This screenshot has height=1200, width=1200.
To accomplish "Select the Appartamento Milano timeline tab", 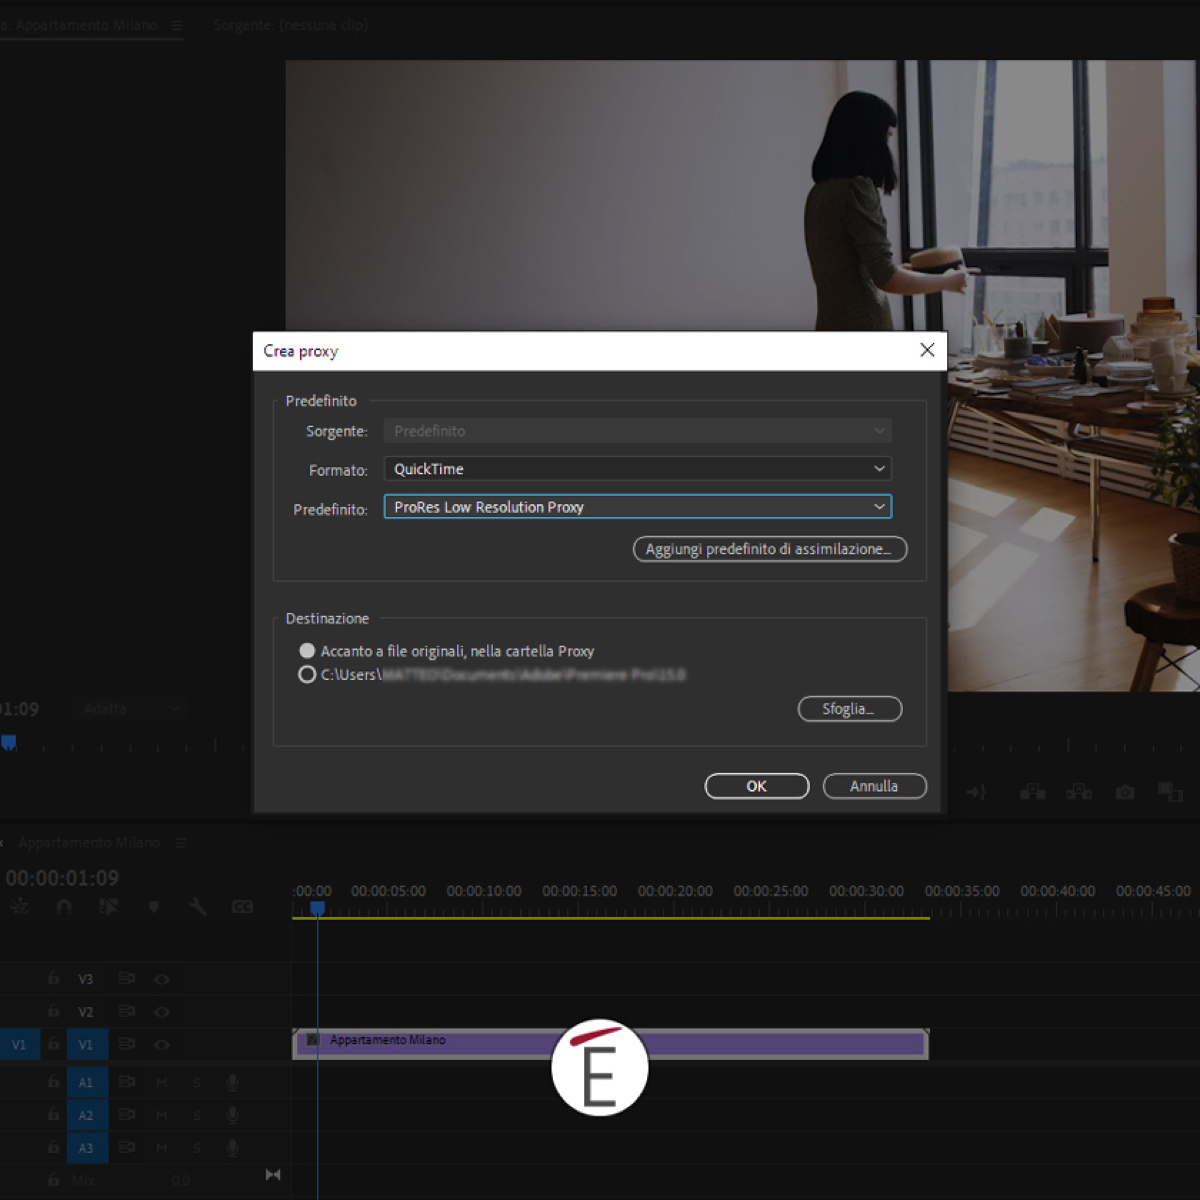I will [89, 843].
